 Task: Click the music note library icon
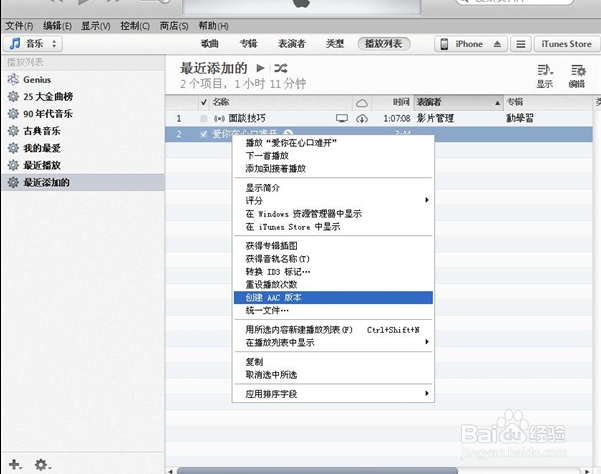tap(15, 43)
